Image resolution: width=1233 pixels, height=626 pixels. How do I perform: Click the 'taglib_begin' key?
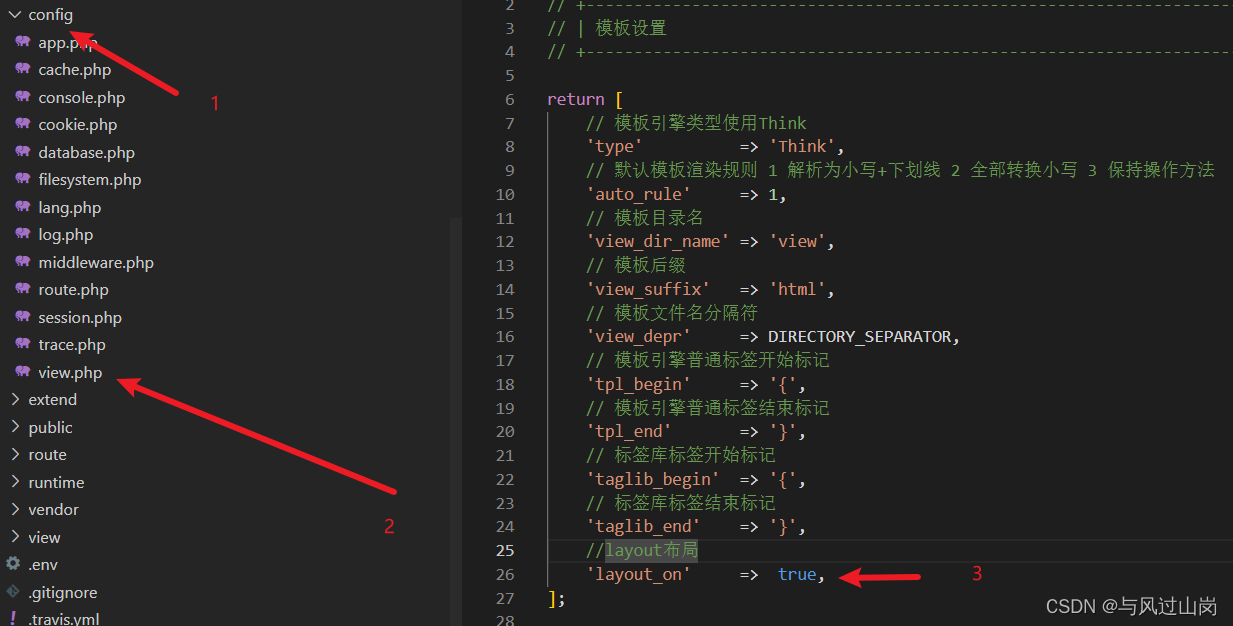pyautogui.click(x=653, y=479)
